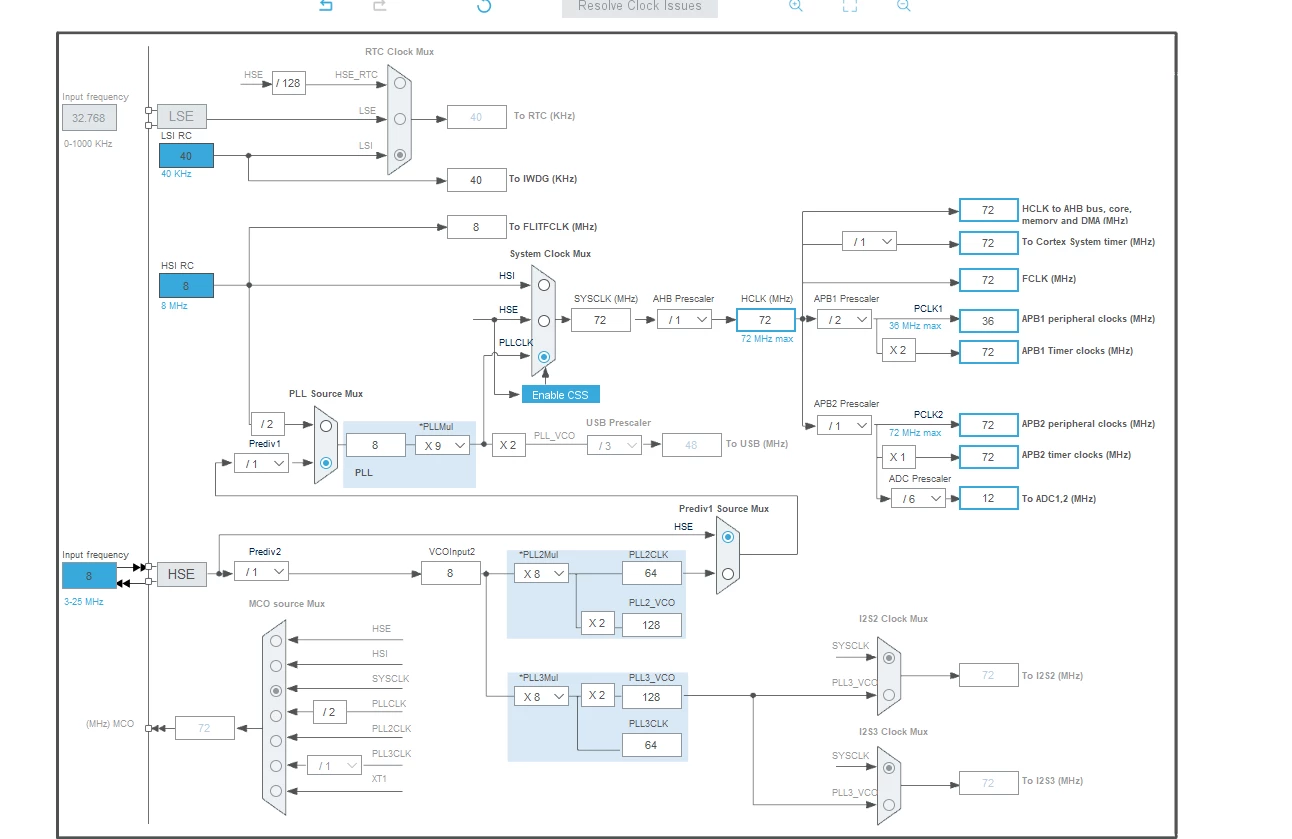This screenshot has width=1292, height=839.
Task: Click the HCLK (MHz) 72 input field
Action: click(x=766, y=319)
